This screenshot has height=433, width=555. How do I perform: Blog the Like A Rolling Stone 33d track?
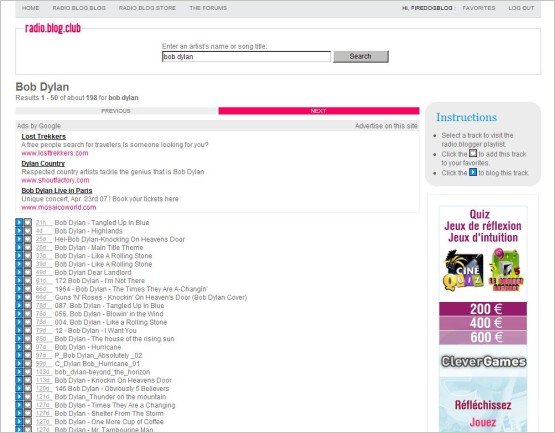[19, 256]
